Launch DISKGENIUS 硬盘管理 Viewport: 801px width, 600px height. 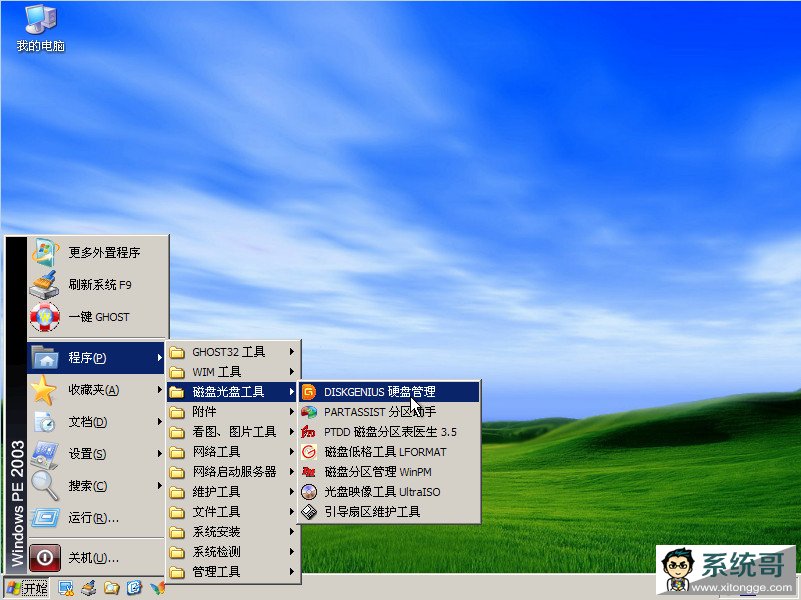click(389, 392)
